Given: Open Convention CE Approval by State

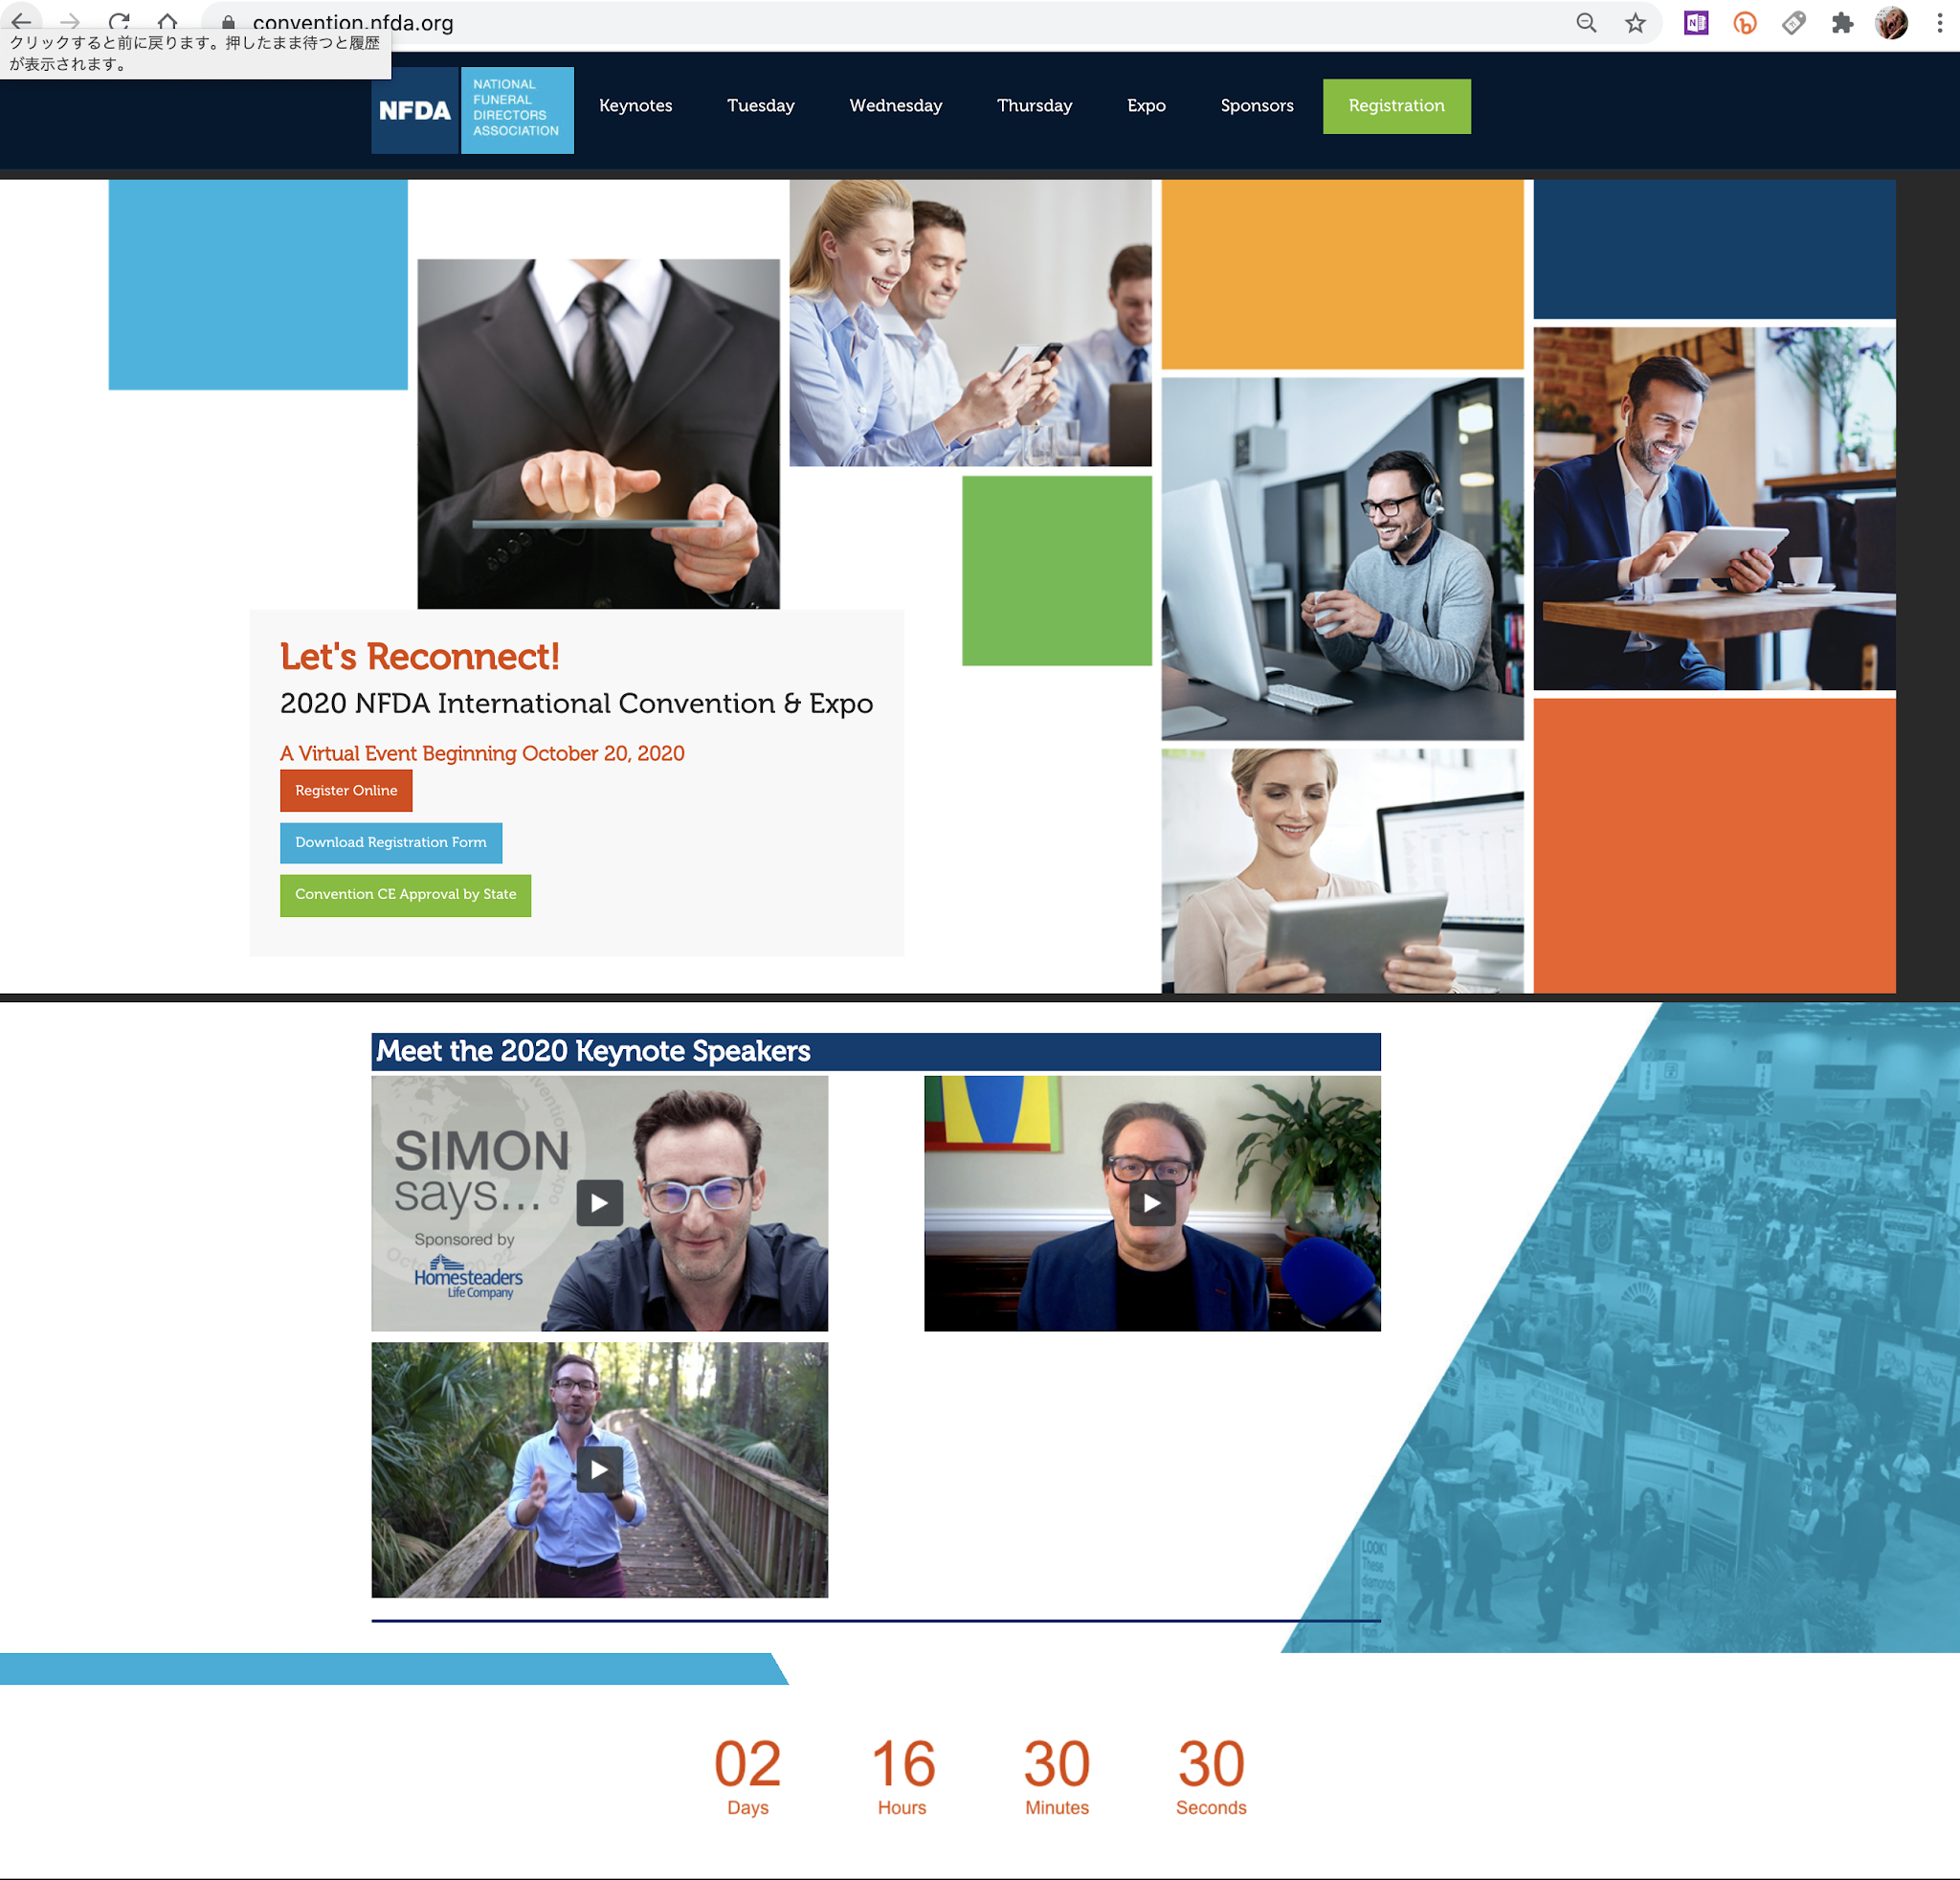Looking at the screenshot, I should [x=405, y=894].
